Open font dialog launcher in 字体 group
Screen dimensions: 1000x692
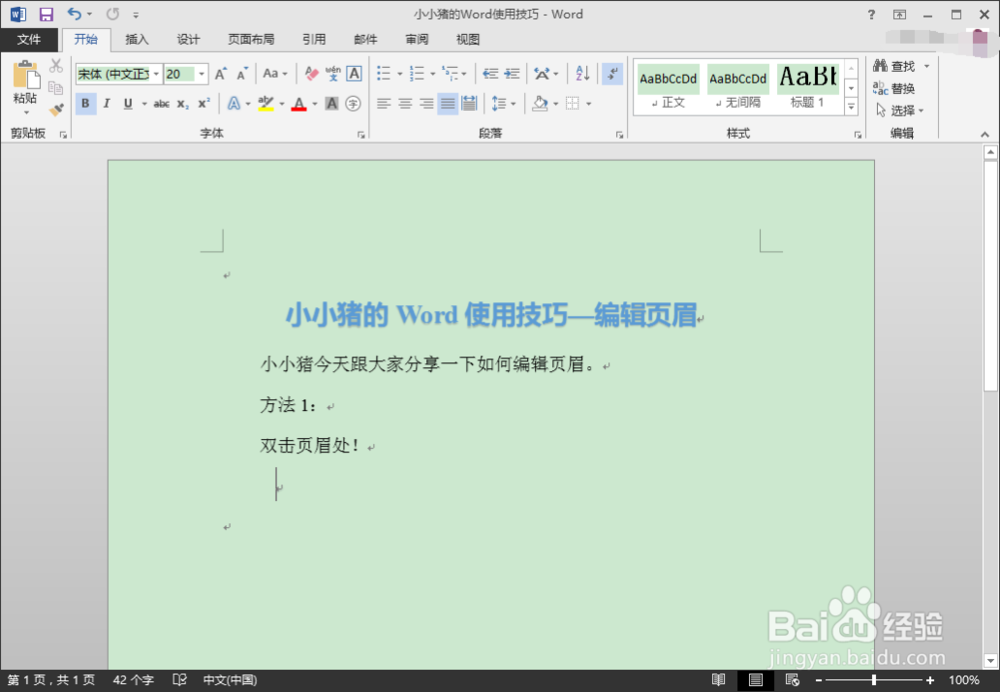361,135
